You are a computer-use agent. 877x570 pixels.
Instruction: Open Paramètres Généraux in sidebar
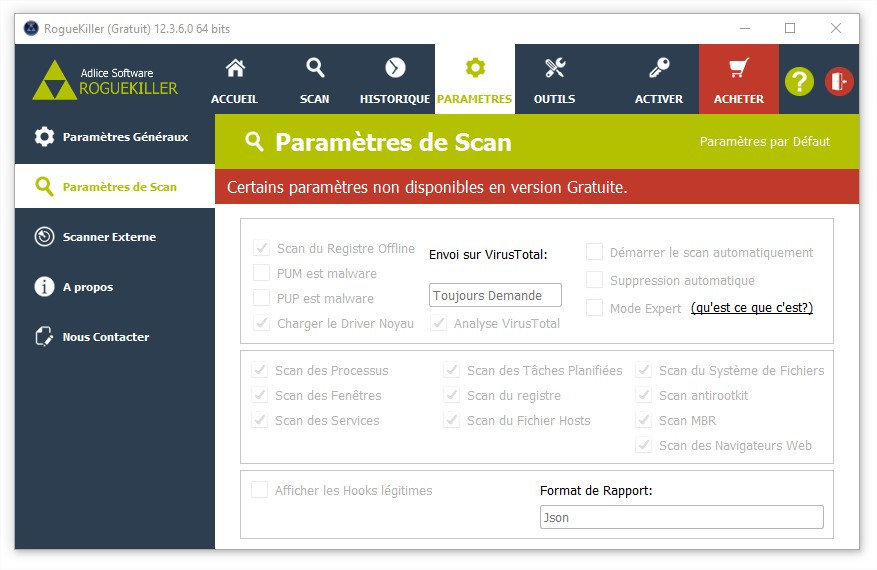115,136
